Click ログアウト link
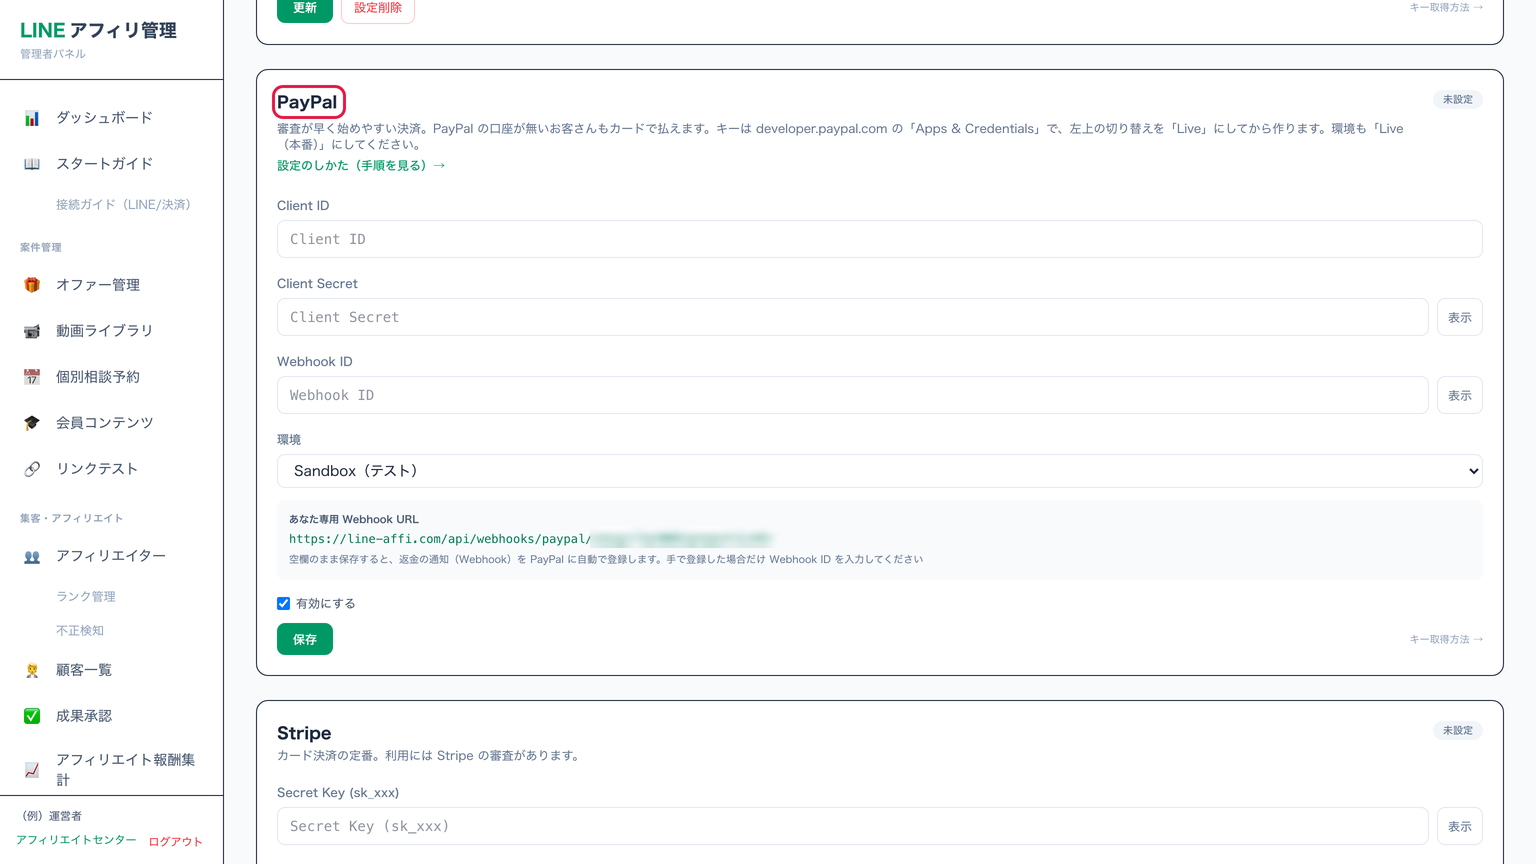Viewport: 1536px width, 864px height. [x=176, y=841]
